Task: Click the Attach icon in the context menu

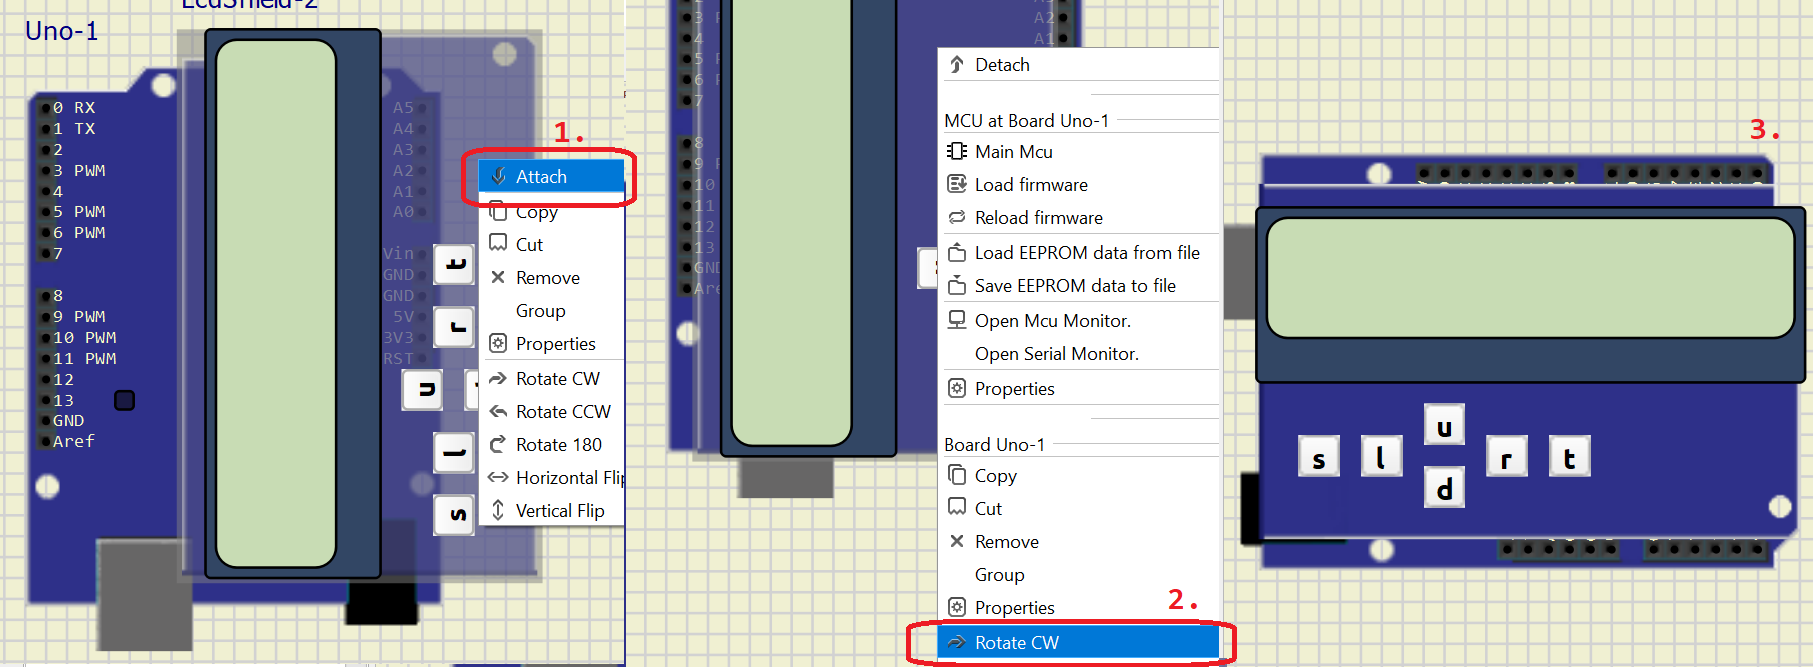Action: point(498,176)
